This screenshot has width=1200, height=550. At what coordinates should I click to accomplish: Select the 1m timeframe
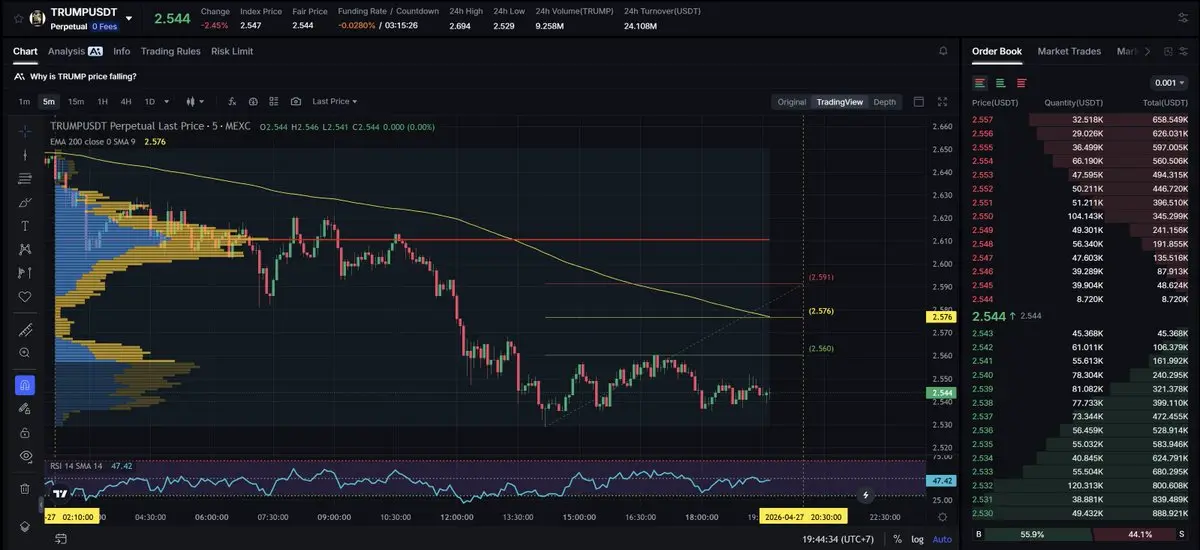pyautogui.click(x=24, y=101)
